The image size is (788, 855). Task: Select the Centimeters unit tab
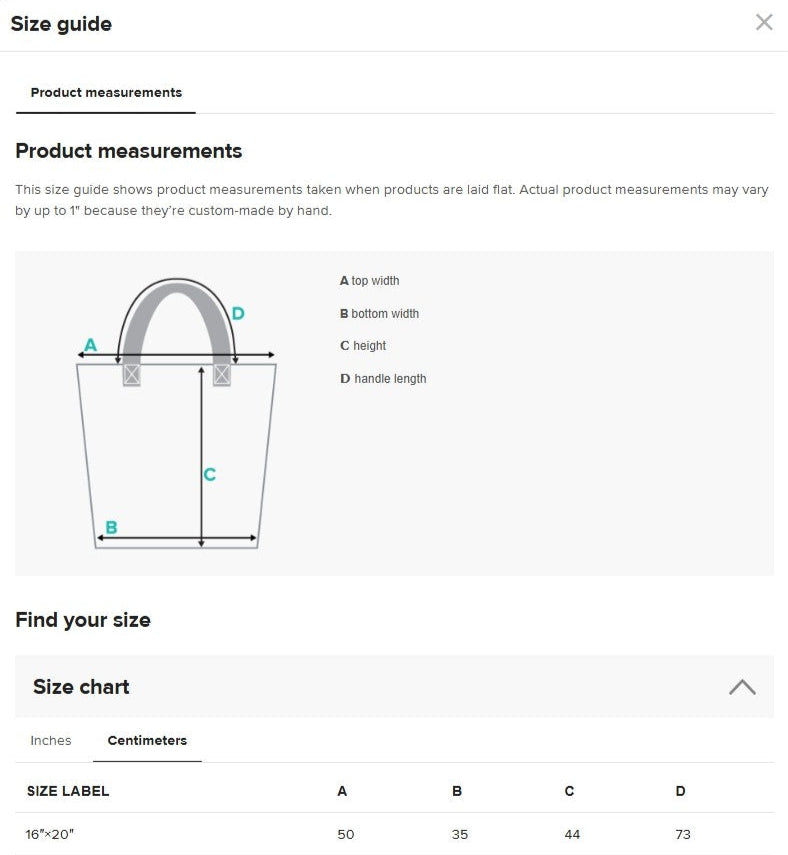147,740
